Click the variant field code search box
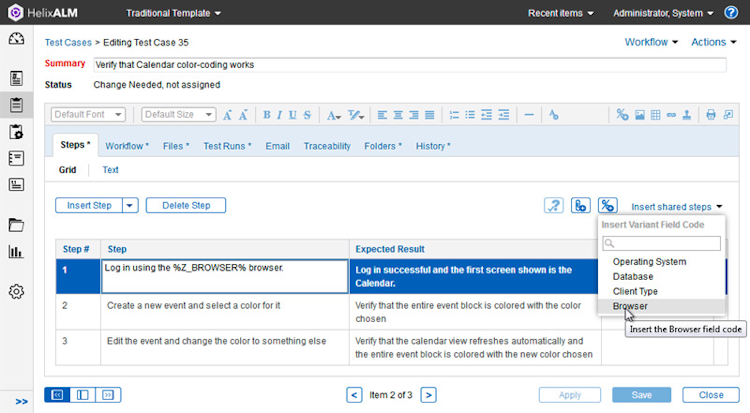750x413 pixels. [662, 243]
